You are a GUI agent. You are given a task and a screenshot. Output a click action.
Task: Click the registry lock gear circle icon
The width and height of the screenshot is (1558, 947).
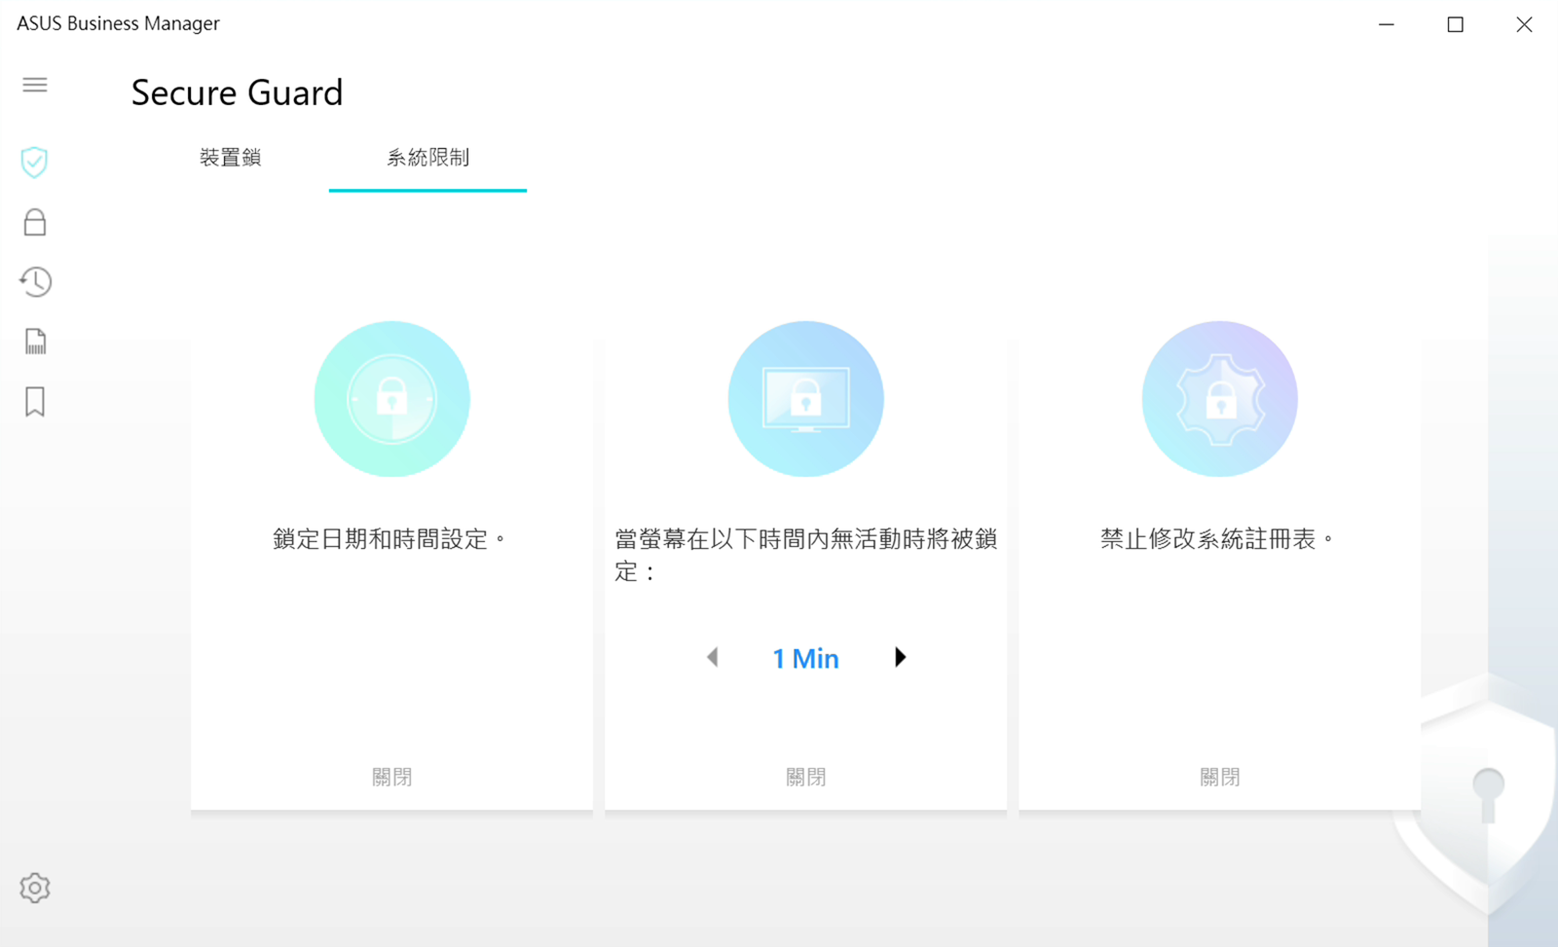click(x=1219, y=399)
